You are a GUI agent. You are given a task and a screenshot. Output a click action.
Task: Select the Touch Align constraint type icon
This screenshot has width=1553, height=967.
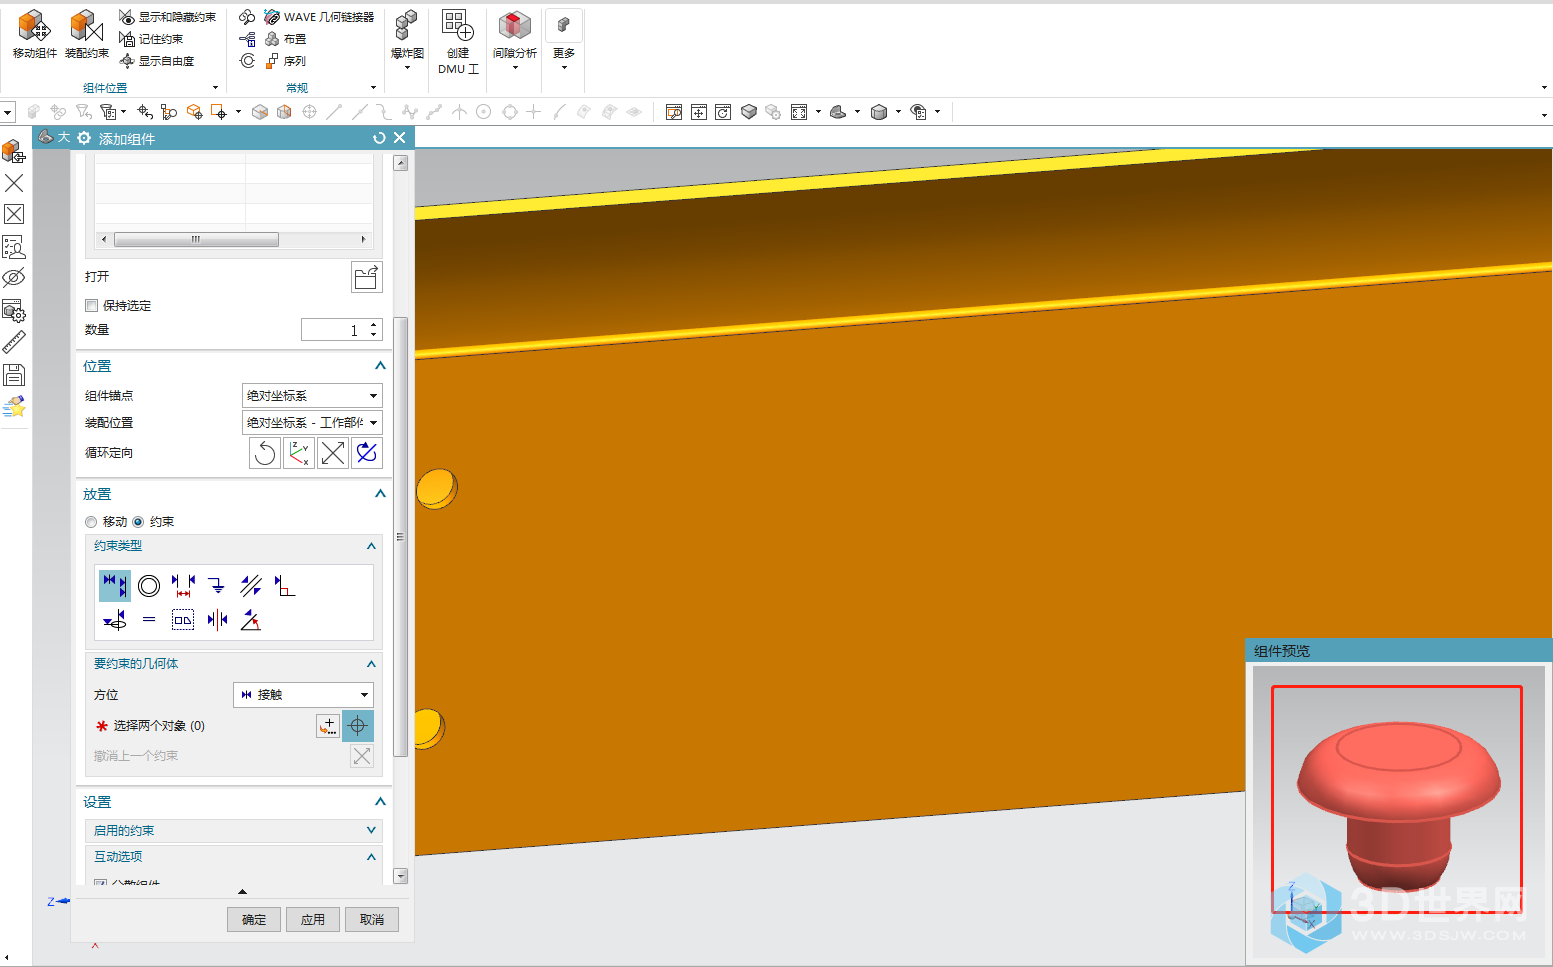pos(115,586)
